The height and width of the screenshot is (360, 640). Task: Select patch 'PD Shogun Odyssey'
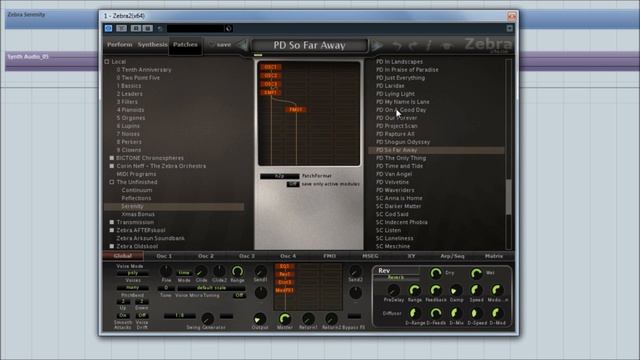point(403,142)
